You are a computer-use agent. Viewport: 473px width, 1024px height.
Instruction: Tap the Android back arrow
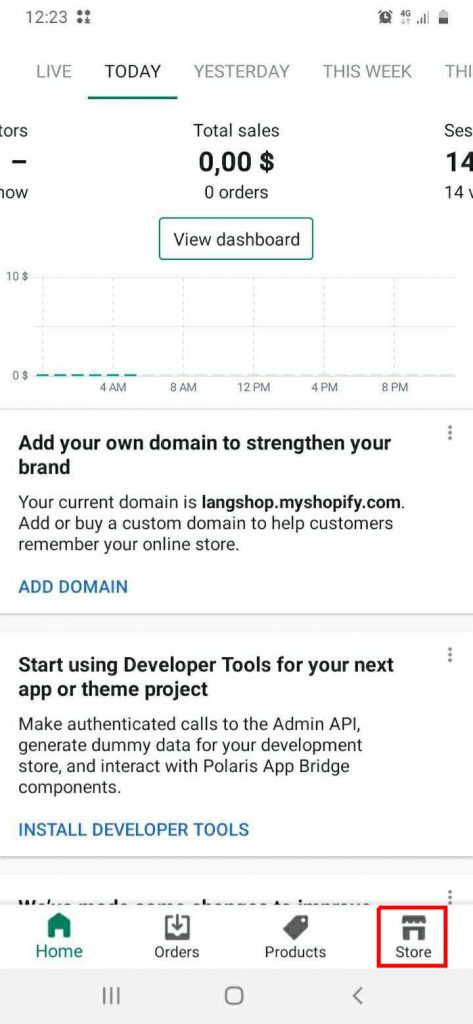click(357, 995)
